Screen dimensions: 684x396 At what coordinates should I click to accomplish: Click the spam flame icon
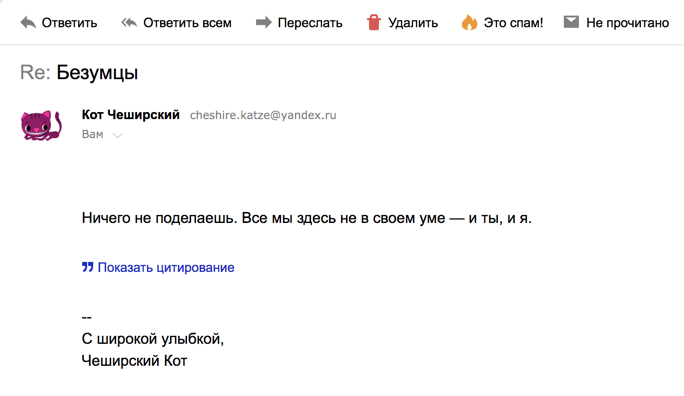pyautogui.click(x=469, y=22)
